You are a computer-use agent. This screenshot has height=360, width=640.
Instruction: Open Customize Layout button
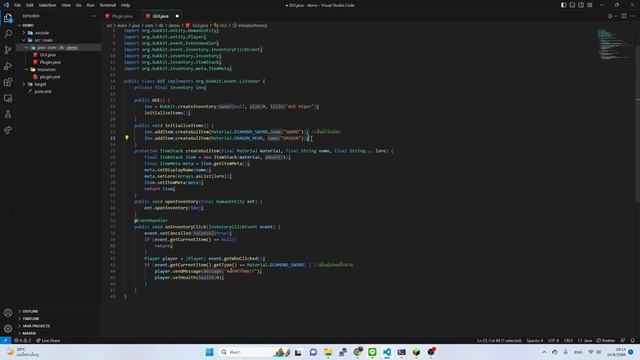pos(590,5)
